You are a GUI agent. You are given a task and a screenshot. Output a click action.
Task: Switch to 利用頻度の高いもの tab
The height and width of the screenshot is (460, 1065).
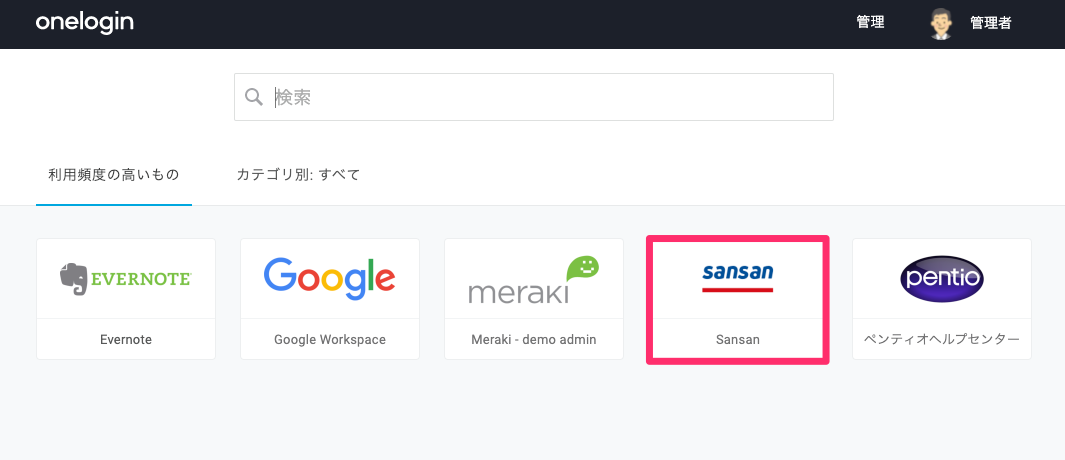pyautogui.click(x=113, y=175)
